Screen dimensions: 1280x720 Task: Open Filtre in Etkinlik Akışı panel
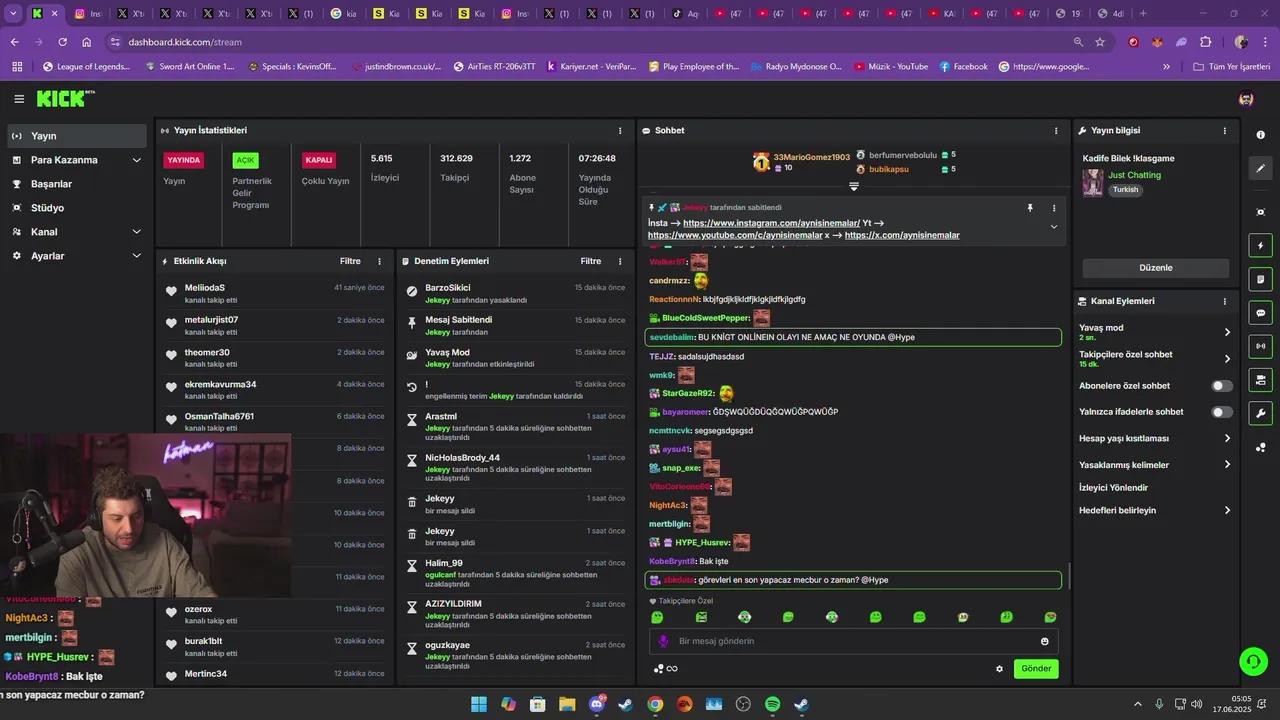click(x=350, y=261)
